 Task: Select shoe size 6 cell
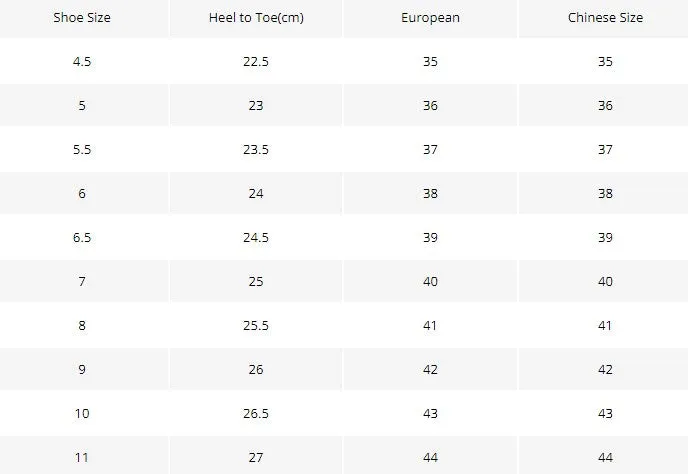[82, 194]
